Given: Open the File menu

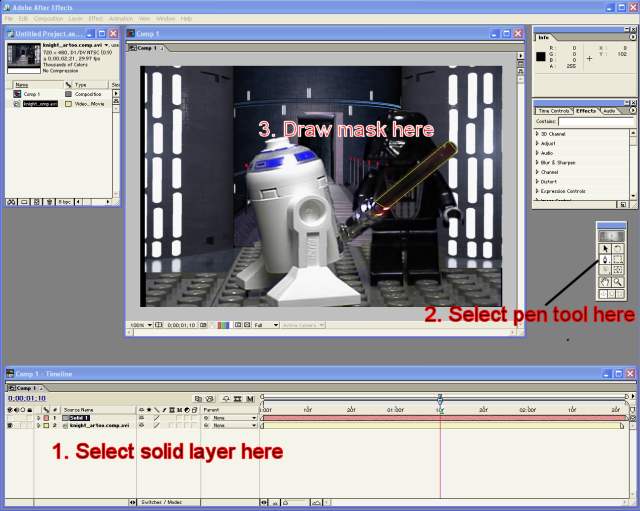Looking at the screenshot, I should click(x=9, y=19).
